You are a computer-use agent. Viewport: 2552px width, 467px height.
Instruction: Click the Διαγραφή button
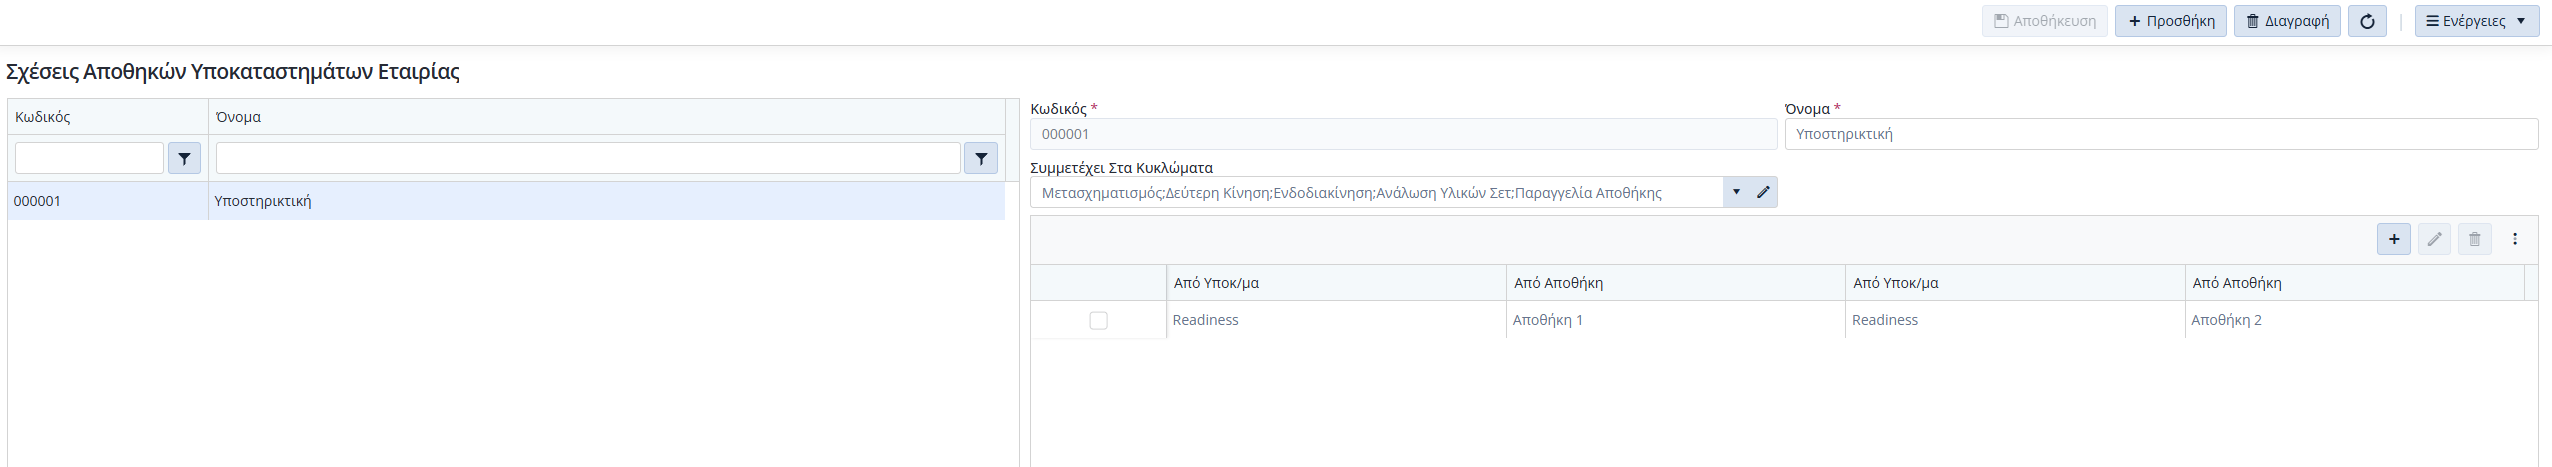coord(2287,21)
